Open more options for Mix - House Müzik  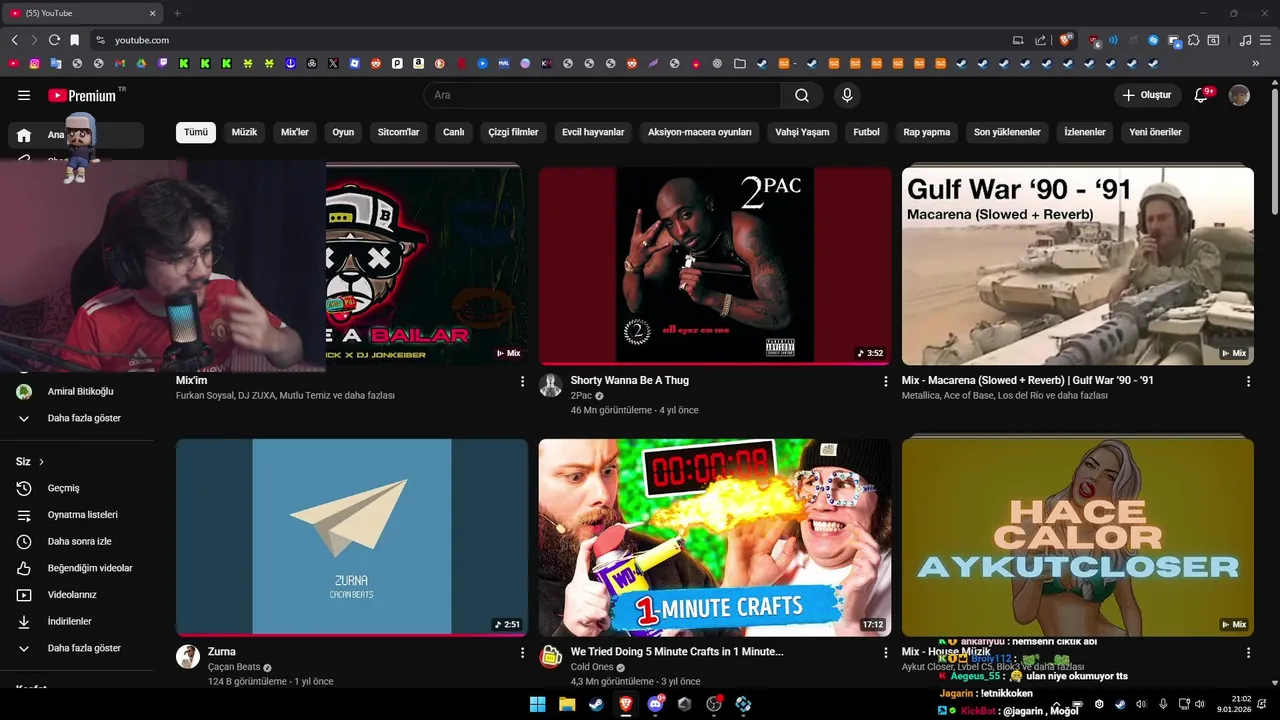1248,652
